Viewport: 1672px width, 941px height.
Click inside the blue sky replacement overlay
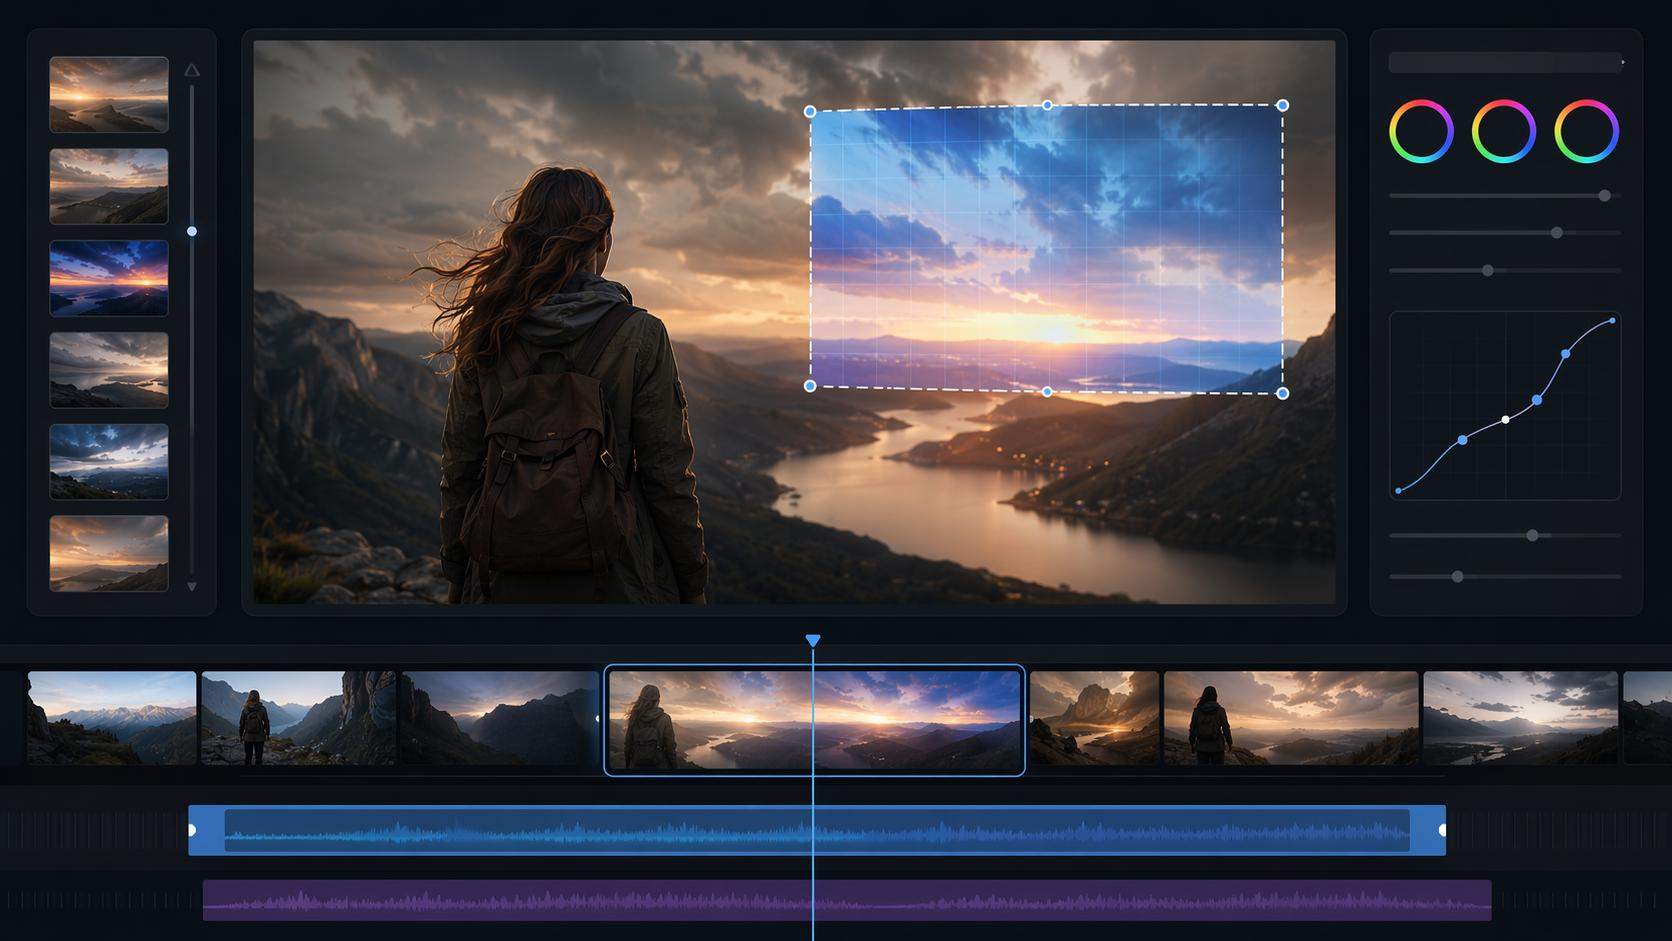[1046, 249]
